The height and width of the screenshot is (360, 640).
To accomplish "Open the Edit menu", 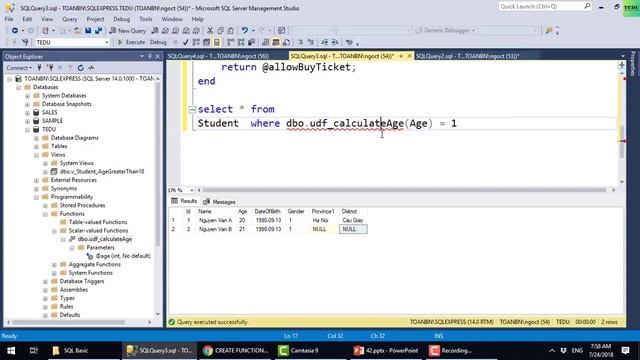I will point(27,19).
